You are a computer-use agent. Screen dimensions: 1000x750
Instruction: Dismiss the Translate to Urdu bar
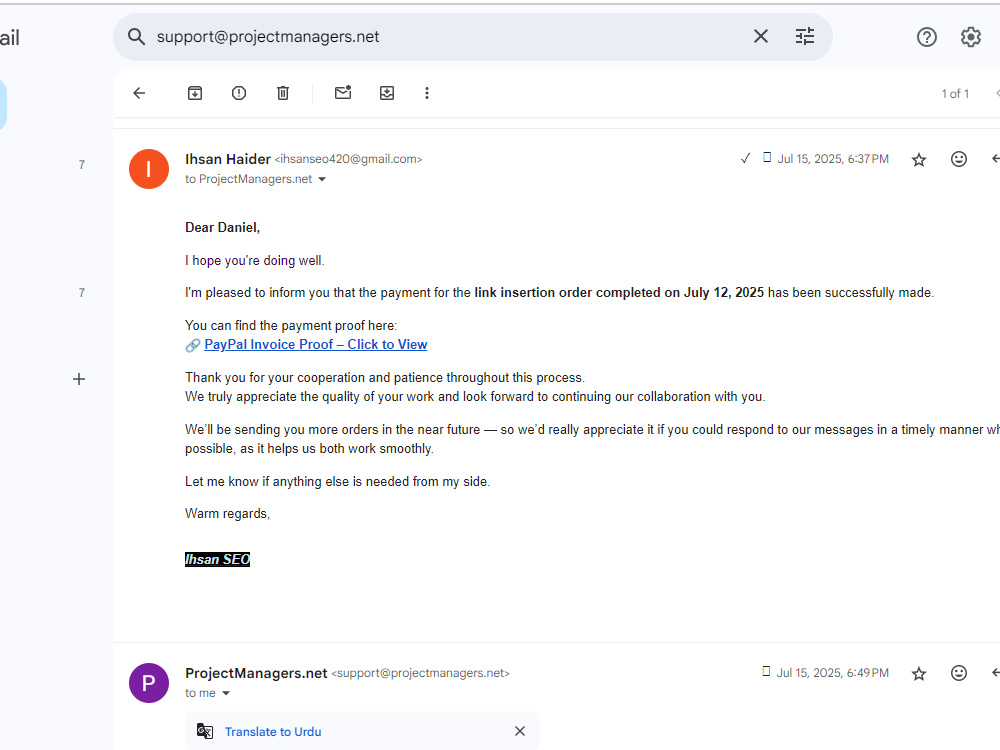coord(520,731)
